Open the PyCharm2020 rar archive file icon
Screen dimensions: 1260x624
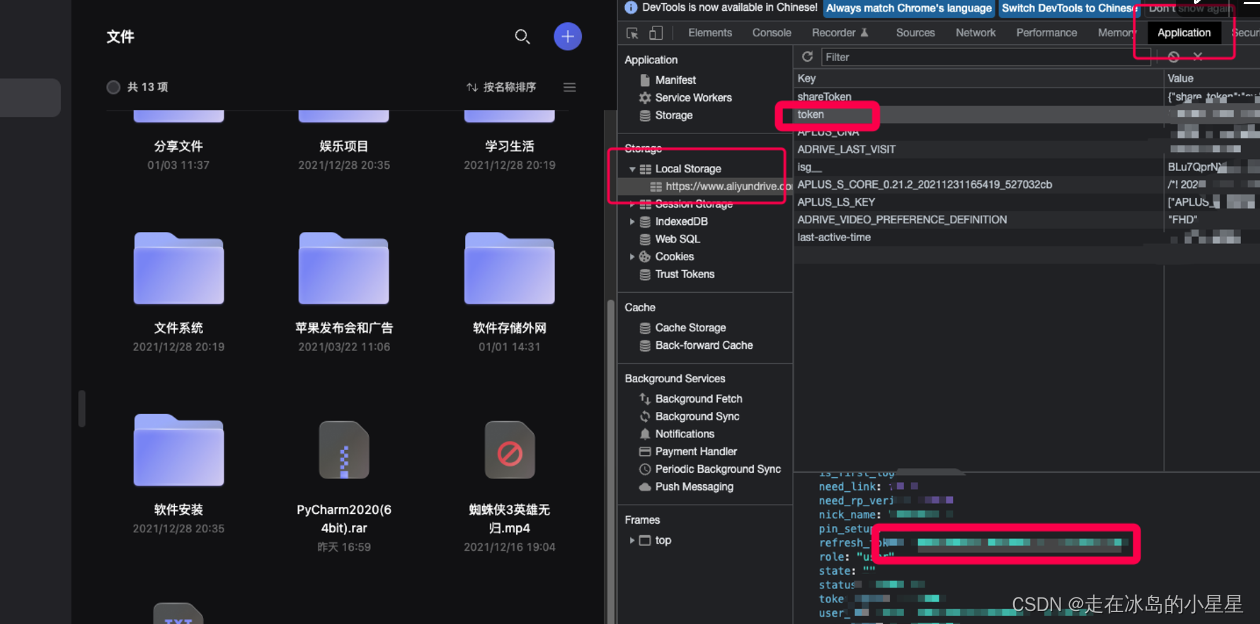(343, 451)
